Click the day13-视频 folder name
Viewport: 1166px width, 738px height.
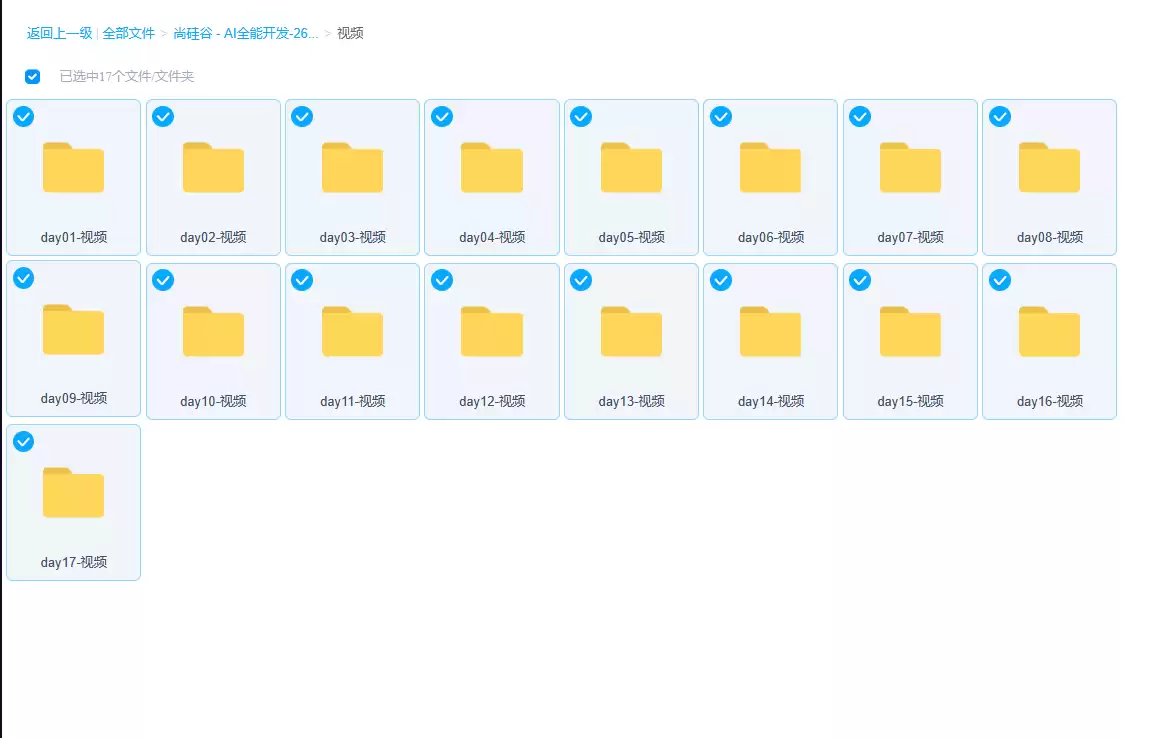(631, 402)
